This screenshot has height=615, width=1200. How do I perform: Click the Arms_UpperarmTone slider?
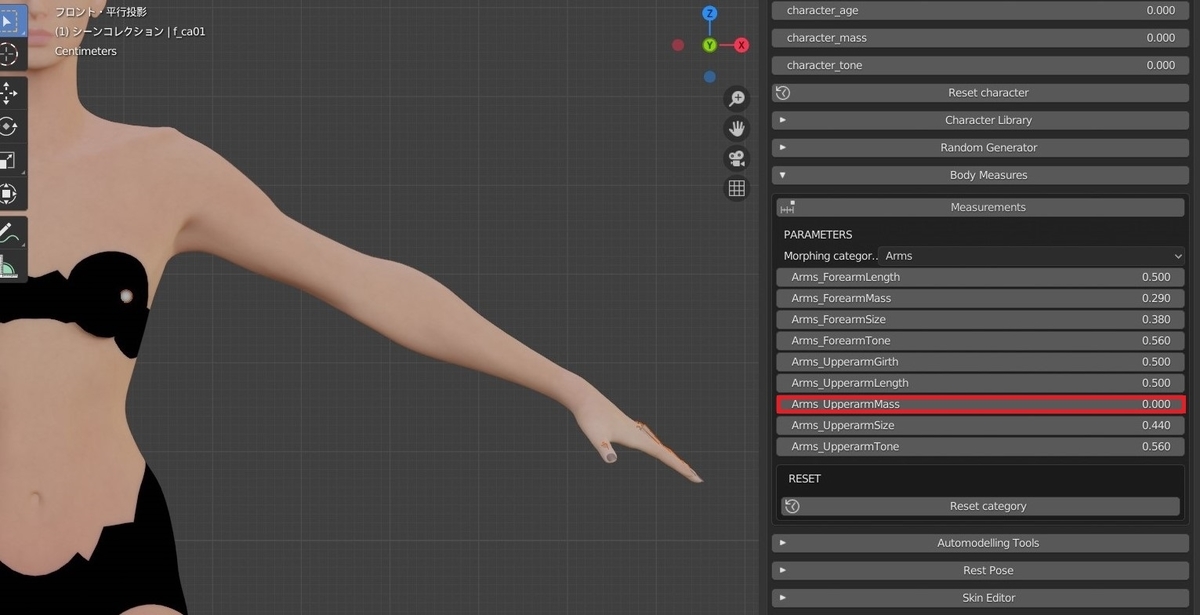tap(980, 446)
